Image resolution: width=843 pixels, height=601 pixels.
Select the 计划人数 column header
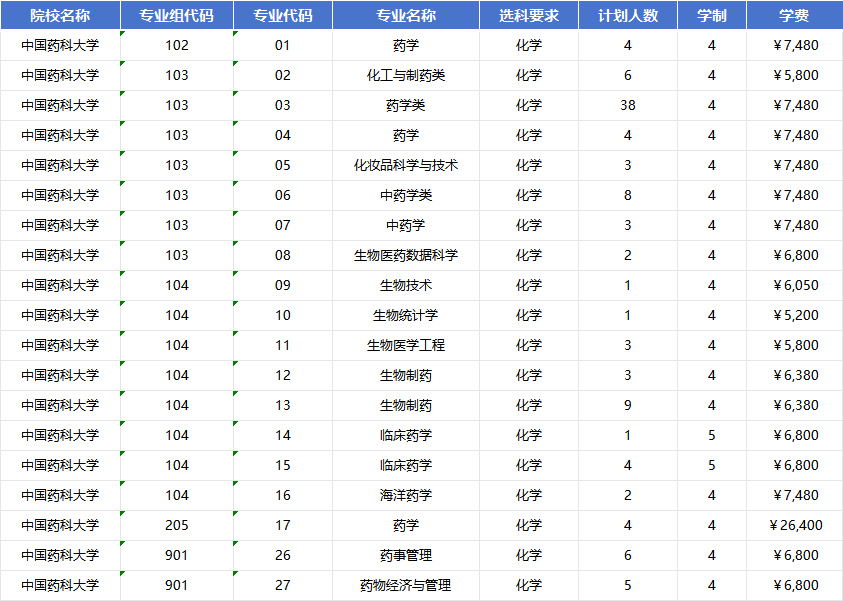(628, 15)
